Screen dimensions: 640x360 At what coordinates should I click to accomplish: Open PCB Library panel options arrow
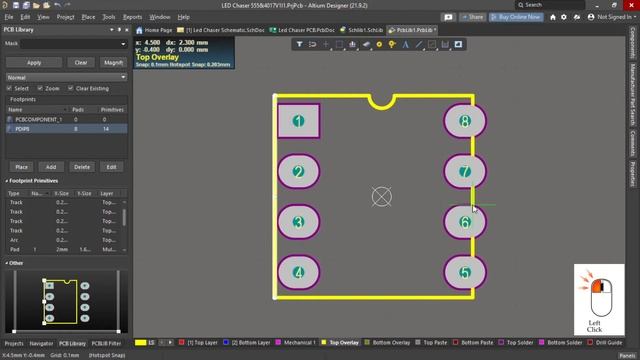(x=111, y=30)
